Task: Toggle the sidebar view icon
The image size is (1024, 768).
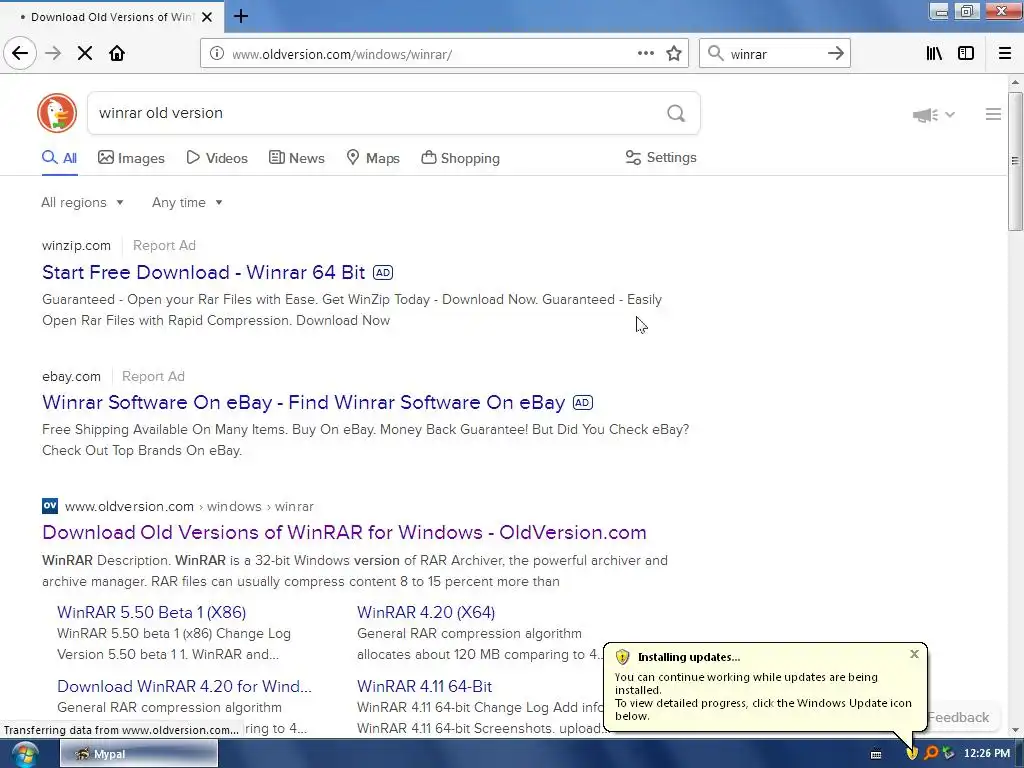Action: 966,54
